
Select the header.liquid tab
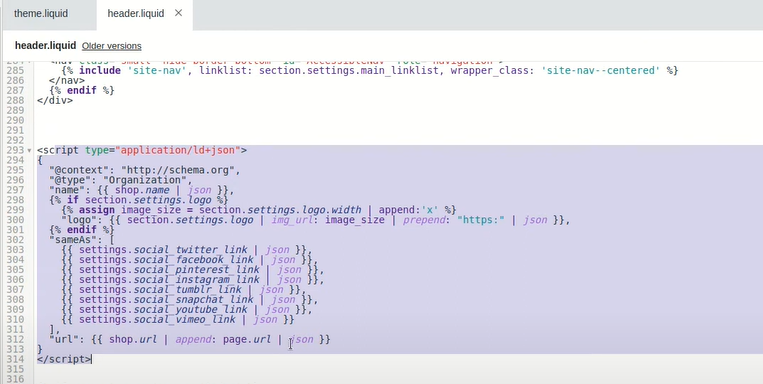pos(136,14)
